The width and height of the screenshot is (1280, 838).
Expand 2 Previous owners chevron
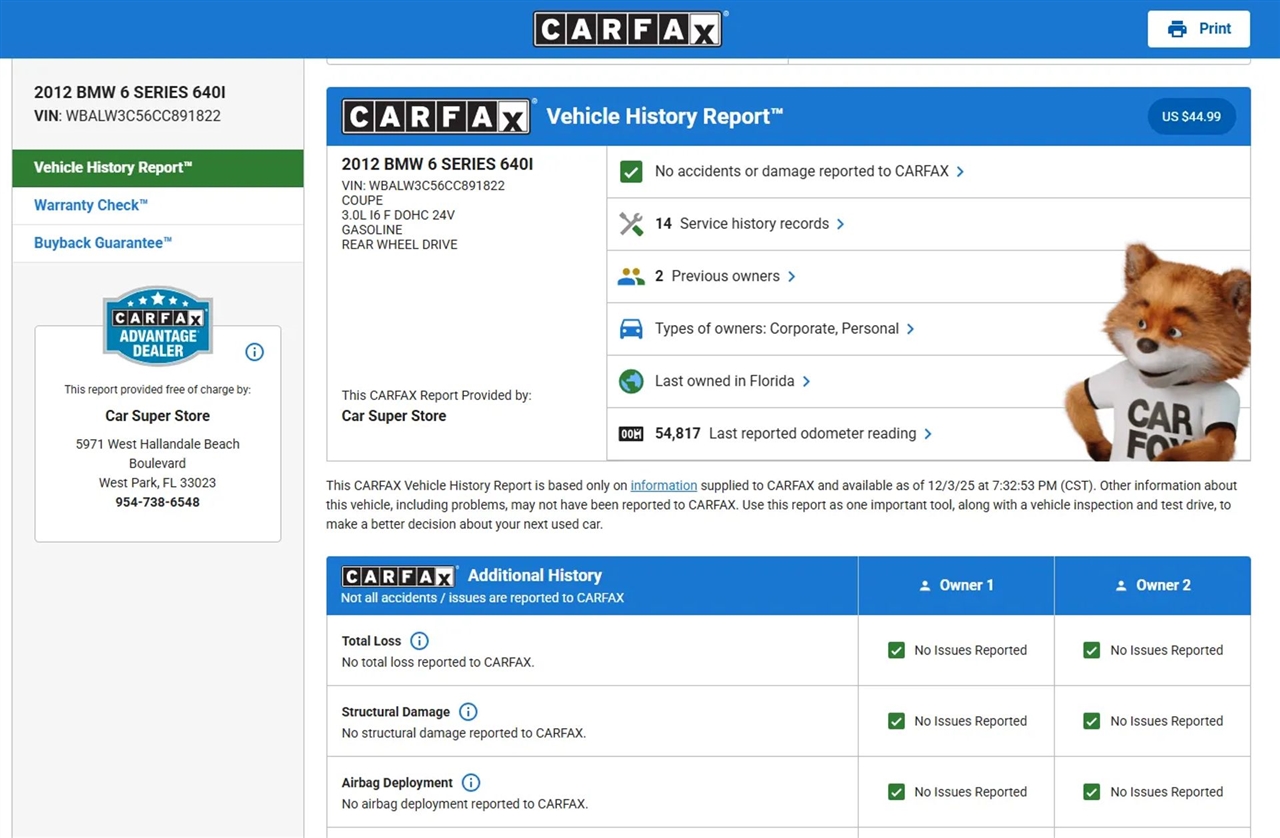pyautogui.click(x=791, y=277)
